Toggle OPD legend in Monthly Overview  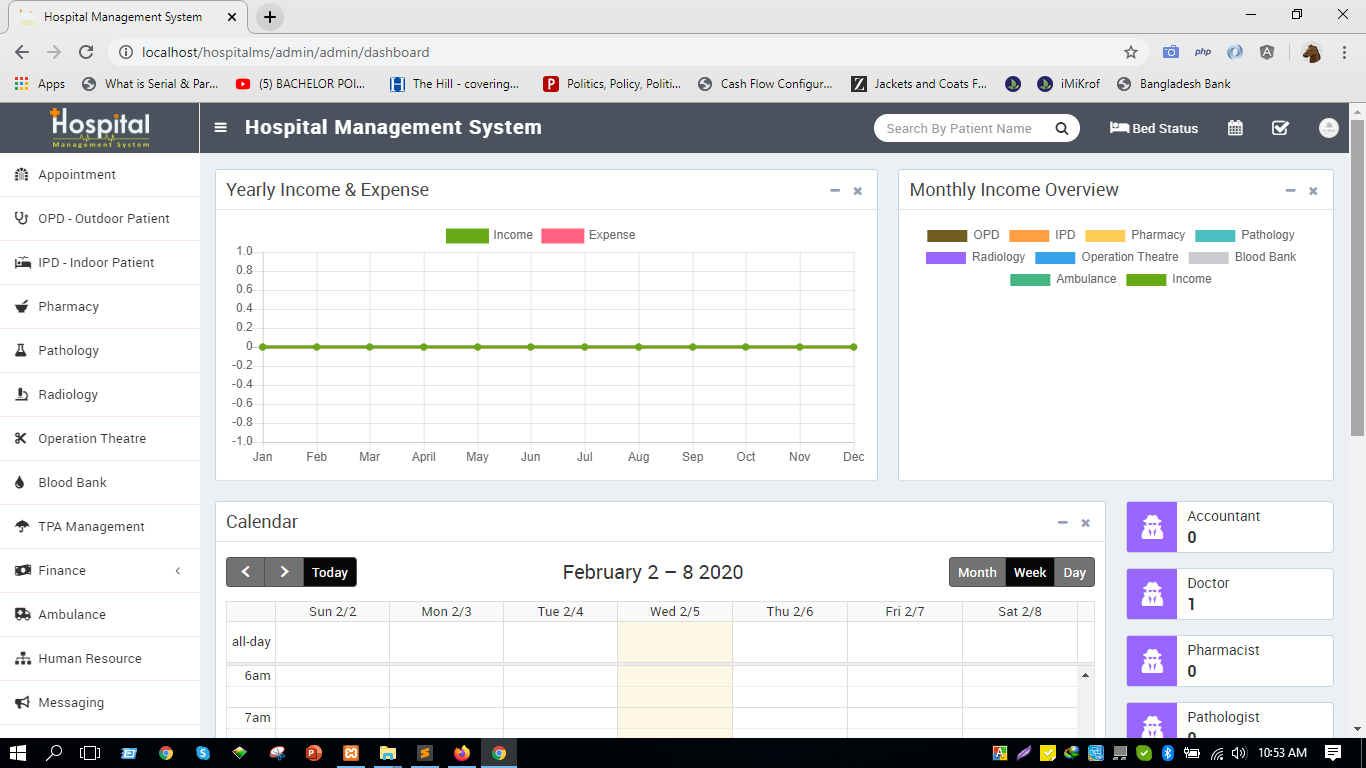pos(963,235)
